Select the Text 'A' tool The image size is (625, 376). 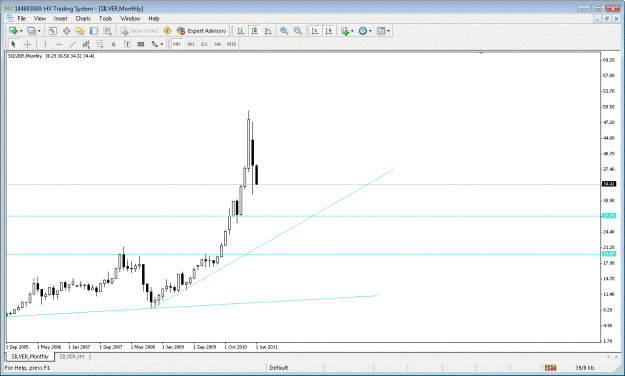113,44
